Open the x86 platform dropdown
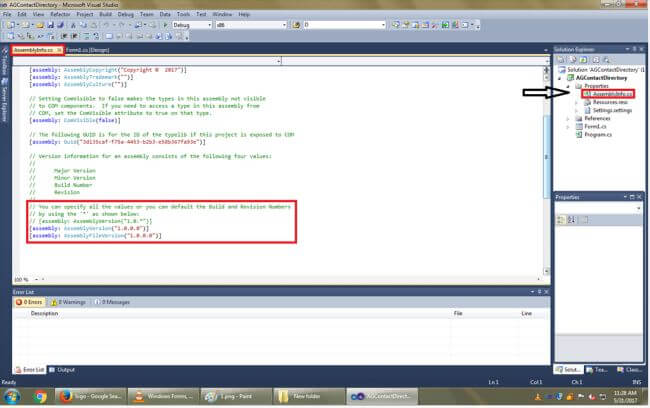Image resolution: width=650 pixels, height=408 pixels. [x=284, y=25]
